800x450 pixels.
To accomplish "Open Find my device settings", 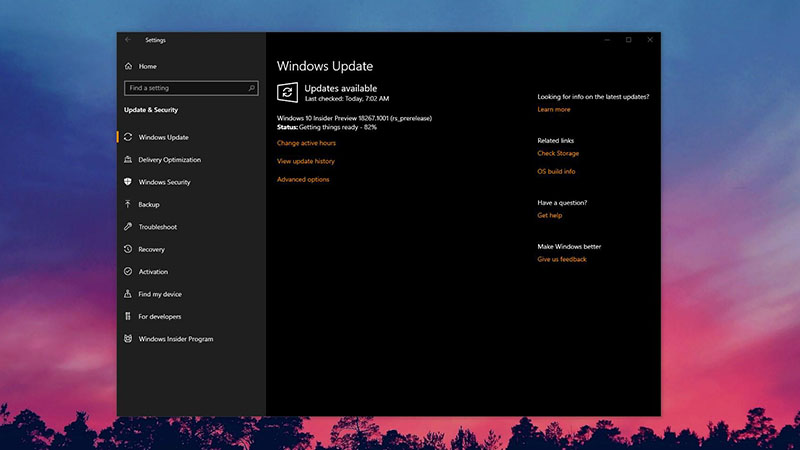I will (x=160, y=294).
